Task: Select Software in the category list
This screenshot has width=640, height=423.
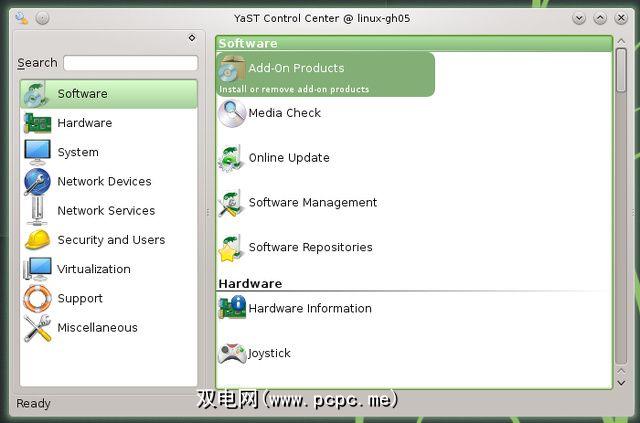Action: point(109,94)
